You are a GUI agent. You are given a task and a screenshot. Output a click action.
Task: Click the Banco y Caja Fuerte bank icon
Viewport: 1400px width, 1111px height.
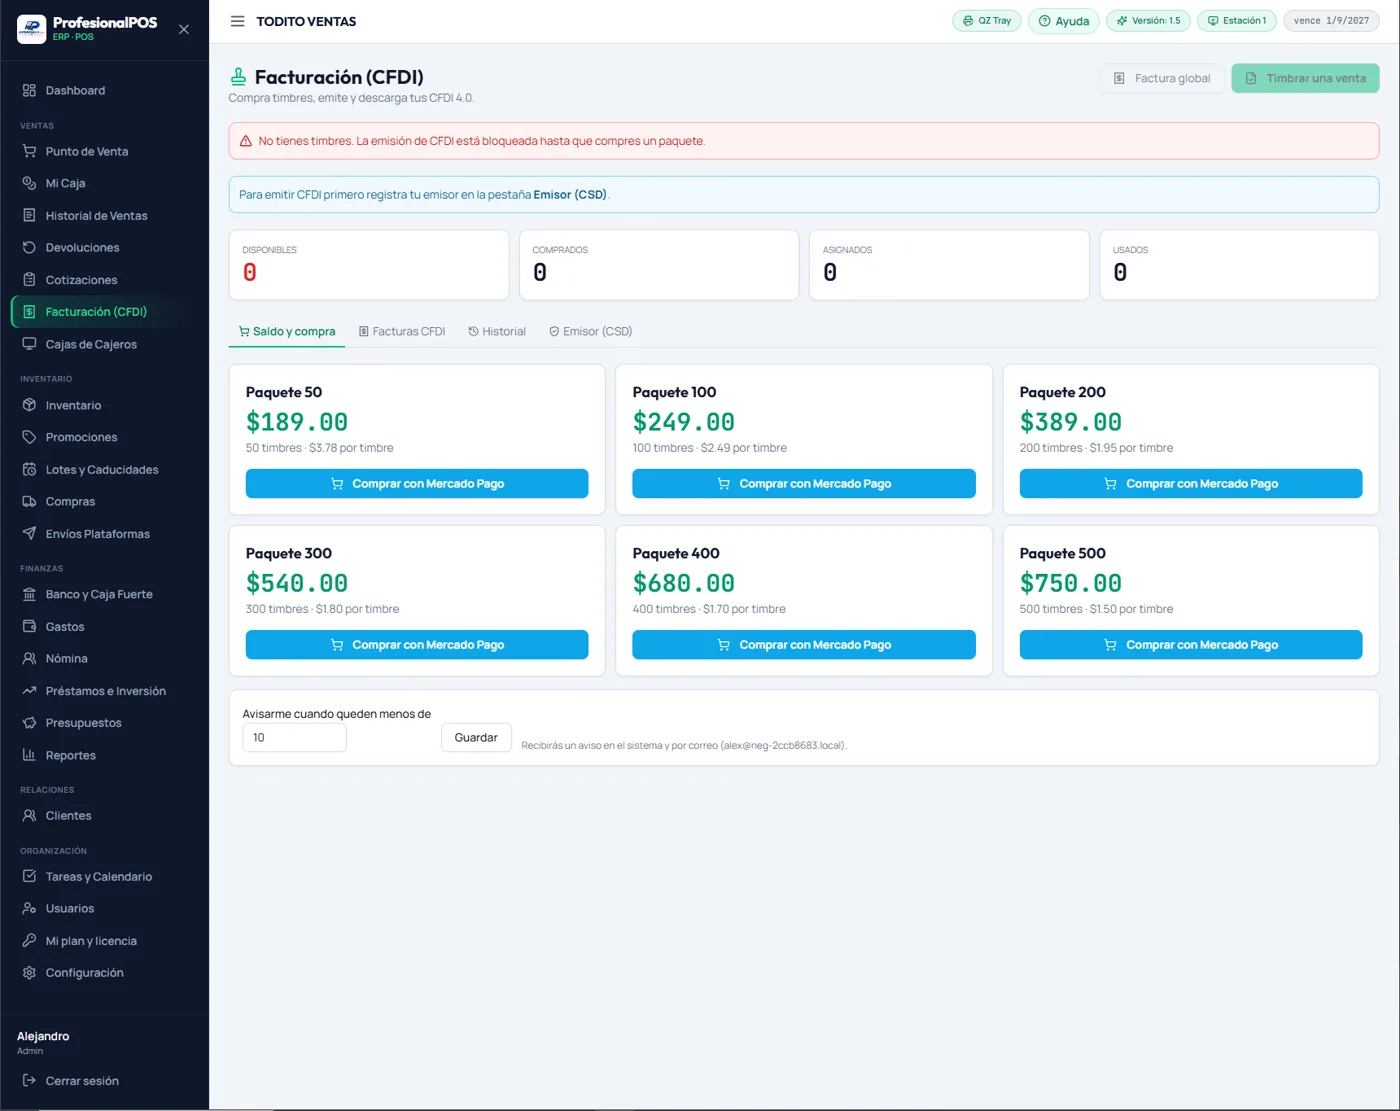click(29, 594)
